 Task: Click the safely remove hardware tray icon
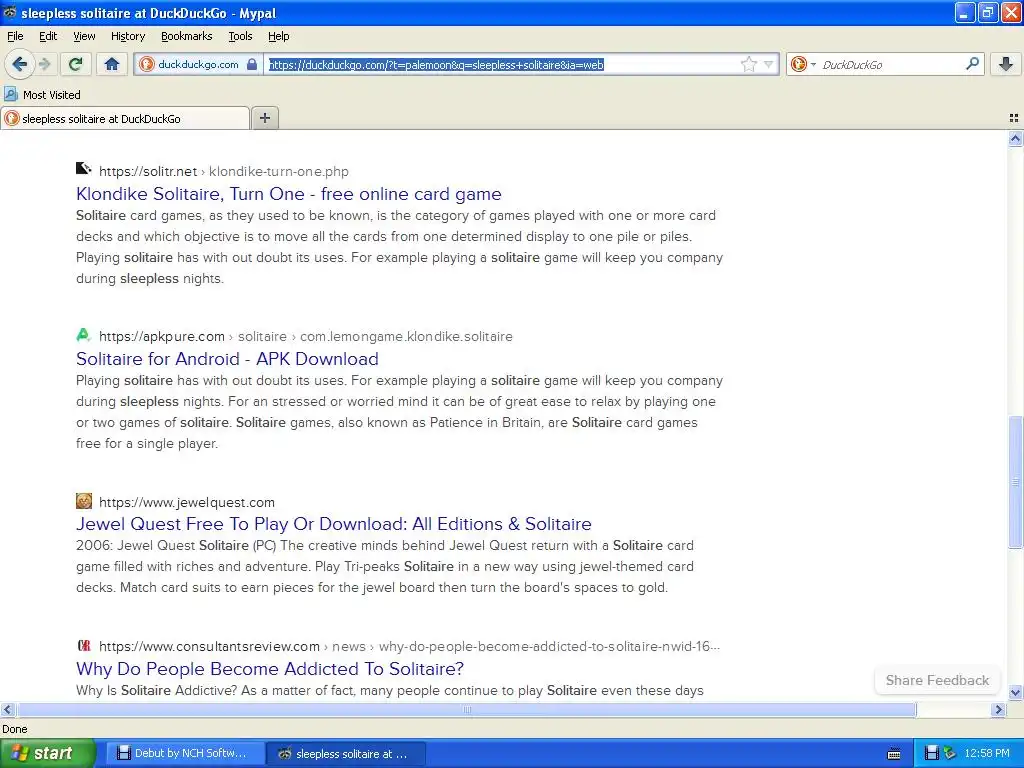click(x=950, y=754)
